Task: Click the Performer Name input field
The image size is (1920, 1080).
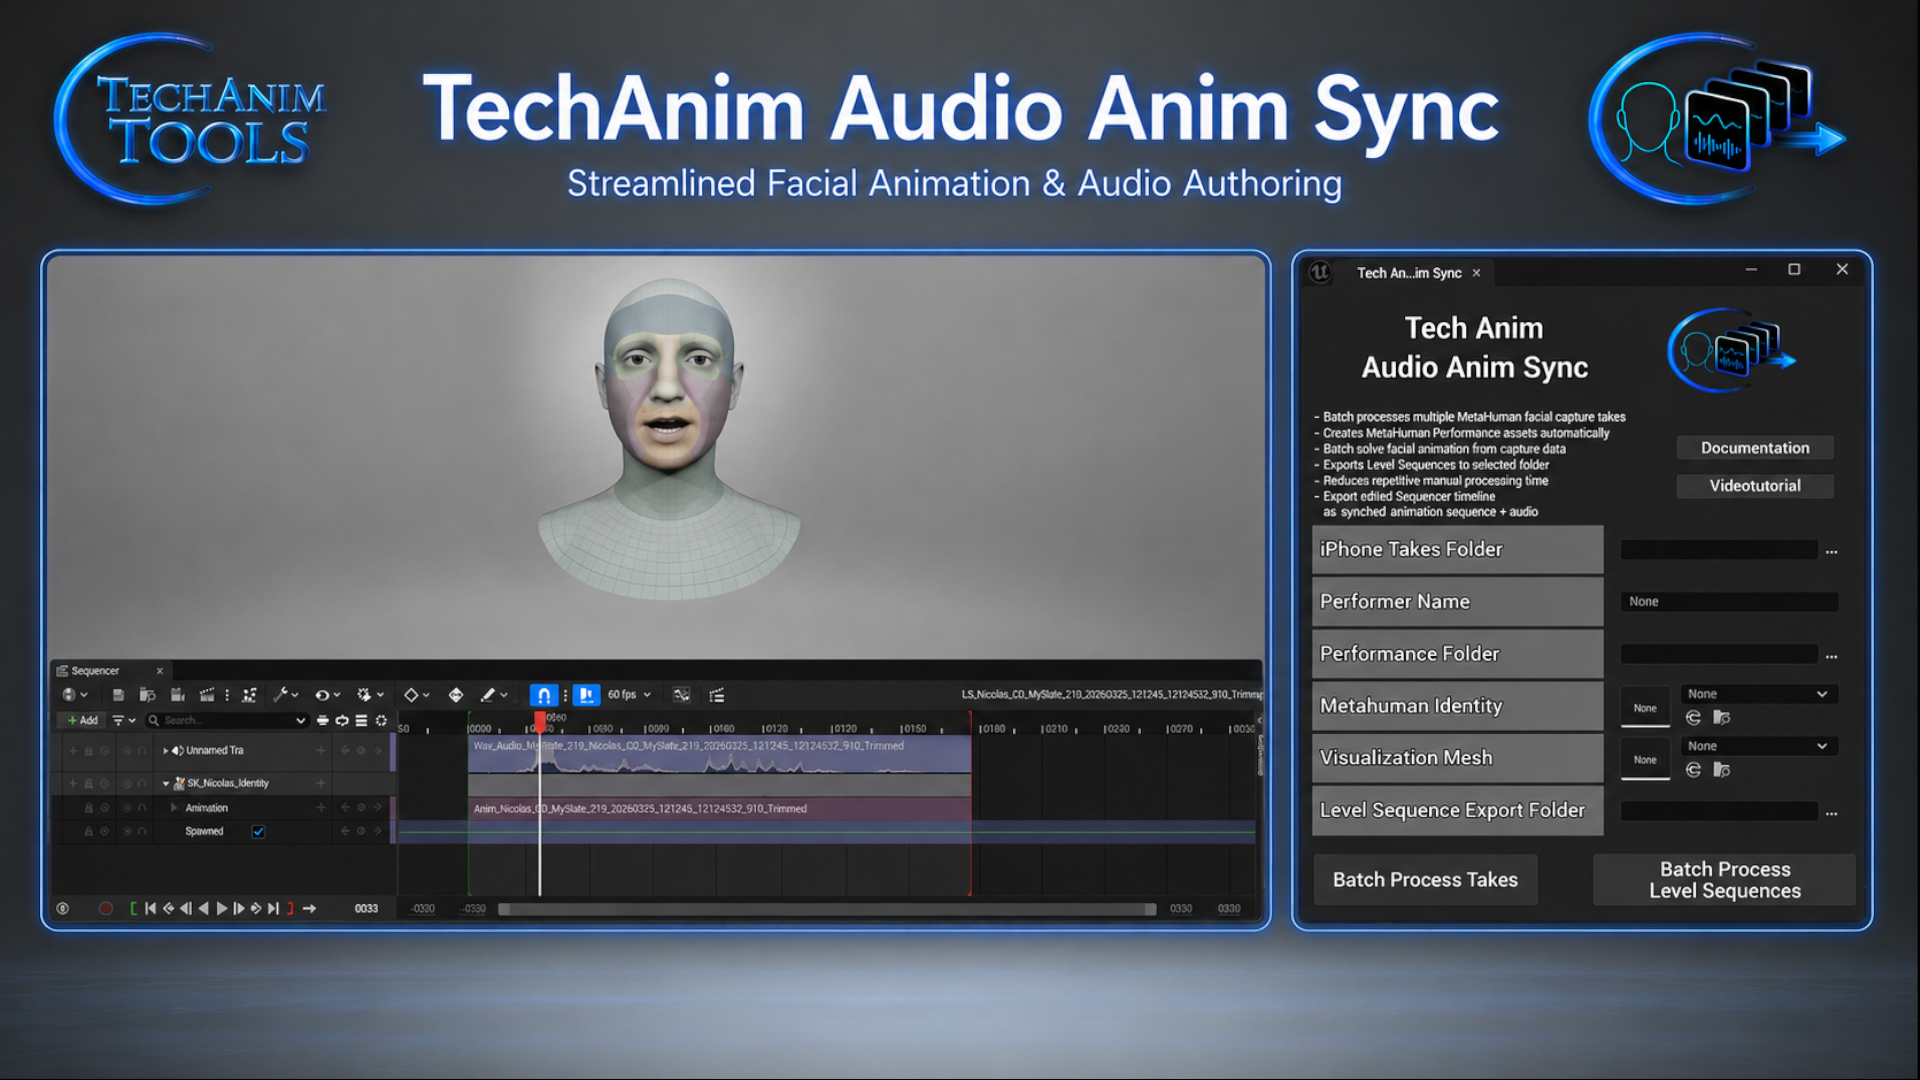Action: [x=1729, y=601]
